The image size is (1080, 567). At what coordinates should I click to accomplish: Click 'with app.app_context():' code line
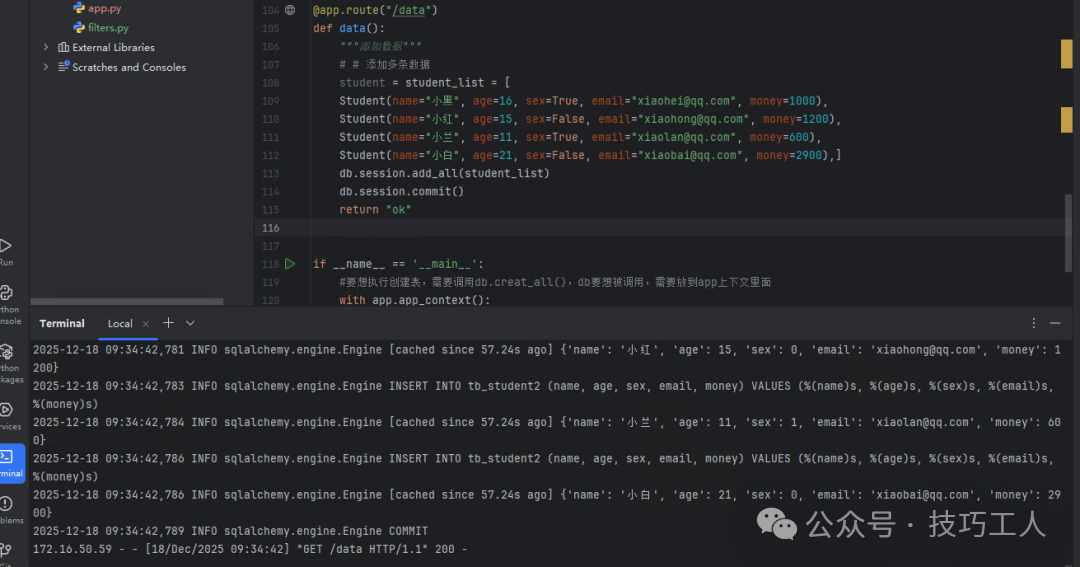(x=415, y=300)
